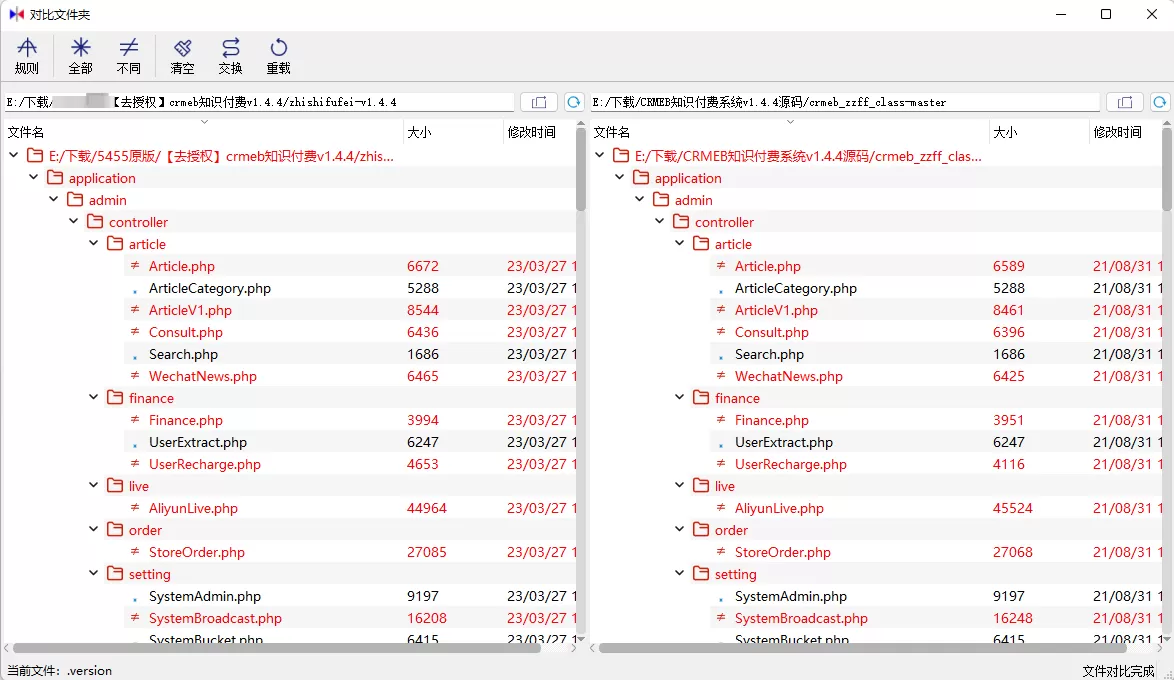
Task: Click not-equal marker of right UserRecharge.php
Action: coord(721,464)
